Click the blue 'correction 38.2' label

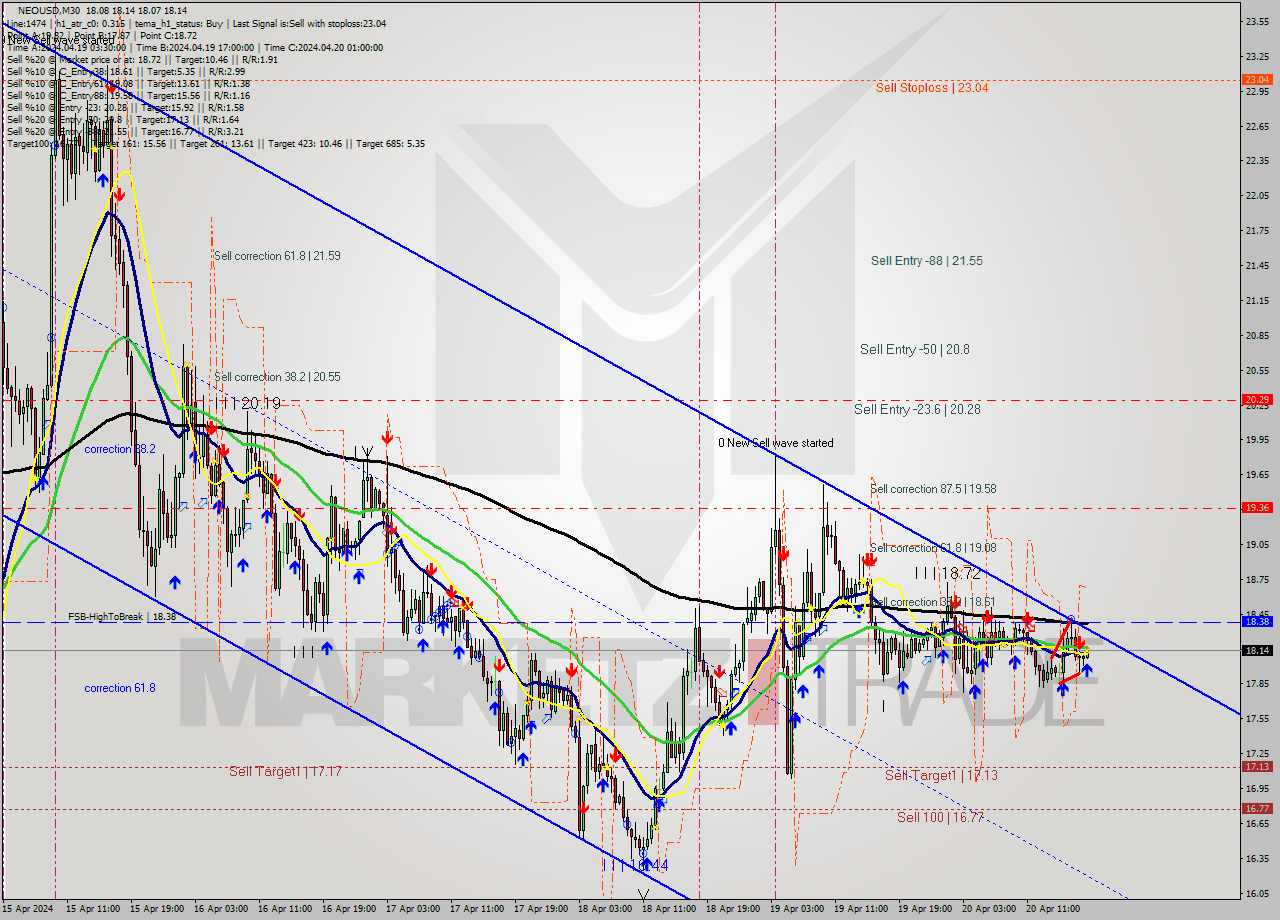coord(120,450)
